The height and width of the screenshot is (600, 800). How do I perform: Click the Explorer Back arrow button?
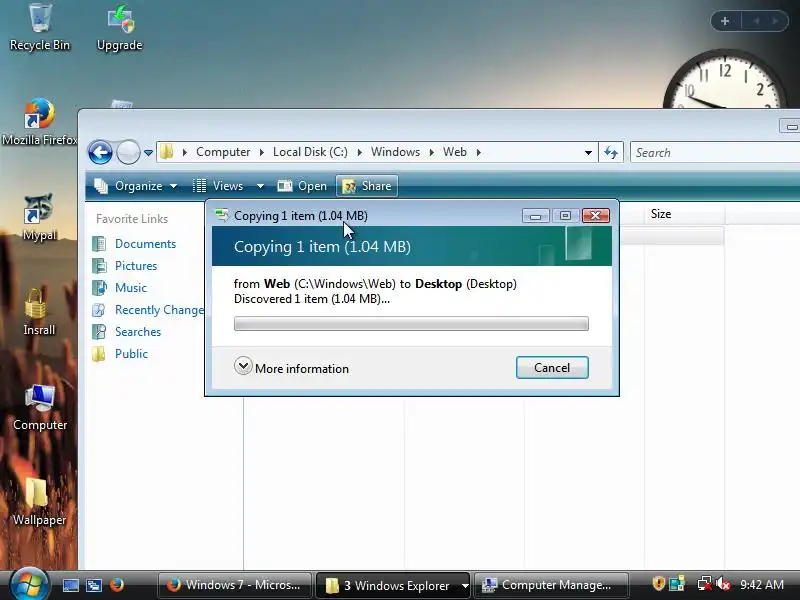[101, 152]
